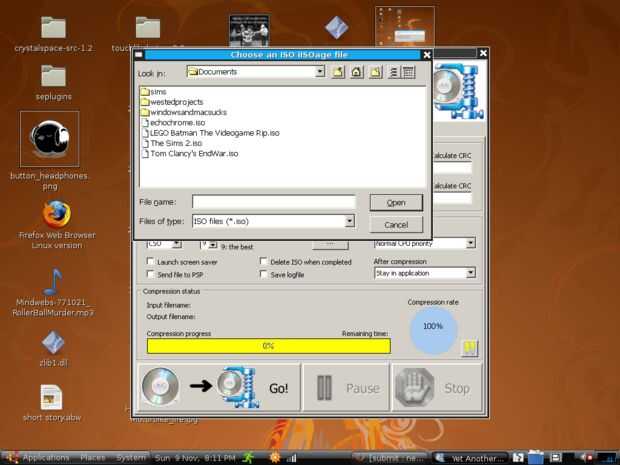Image resolution: width=620 pixels, height=465 pixels.
Task: Select echochrome.iso file
Action: [173, 123]
